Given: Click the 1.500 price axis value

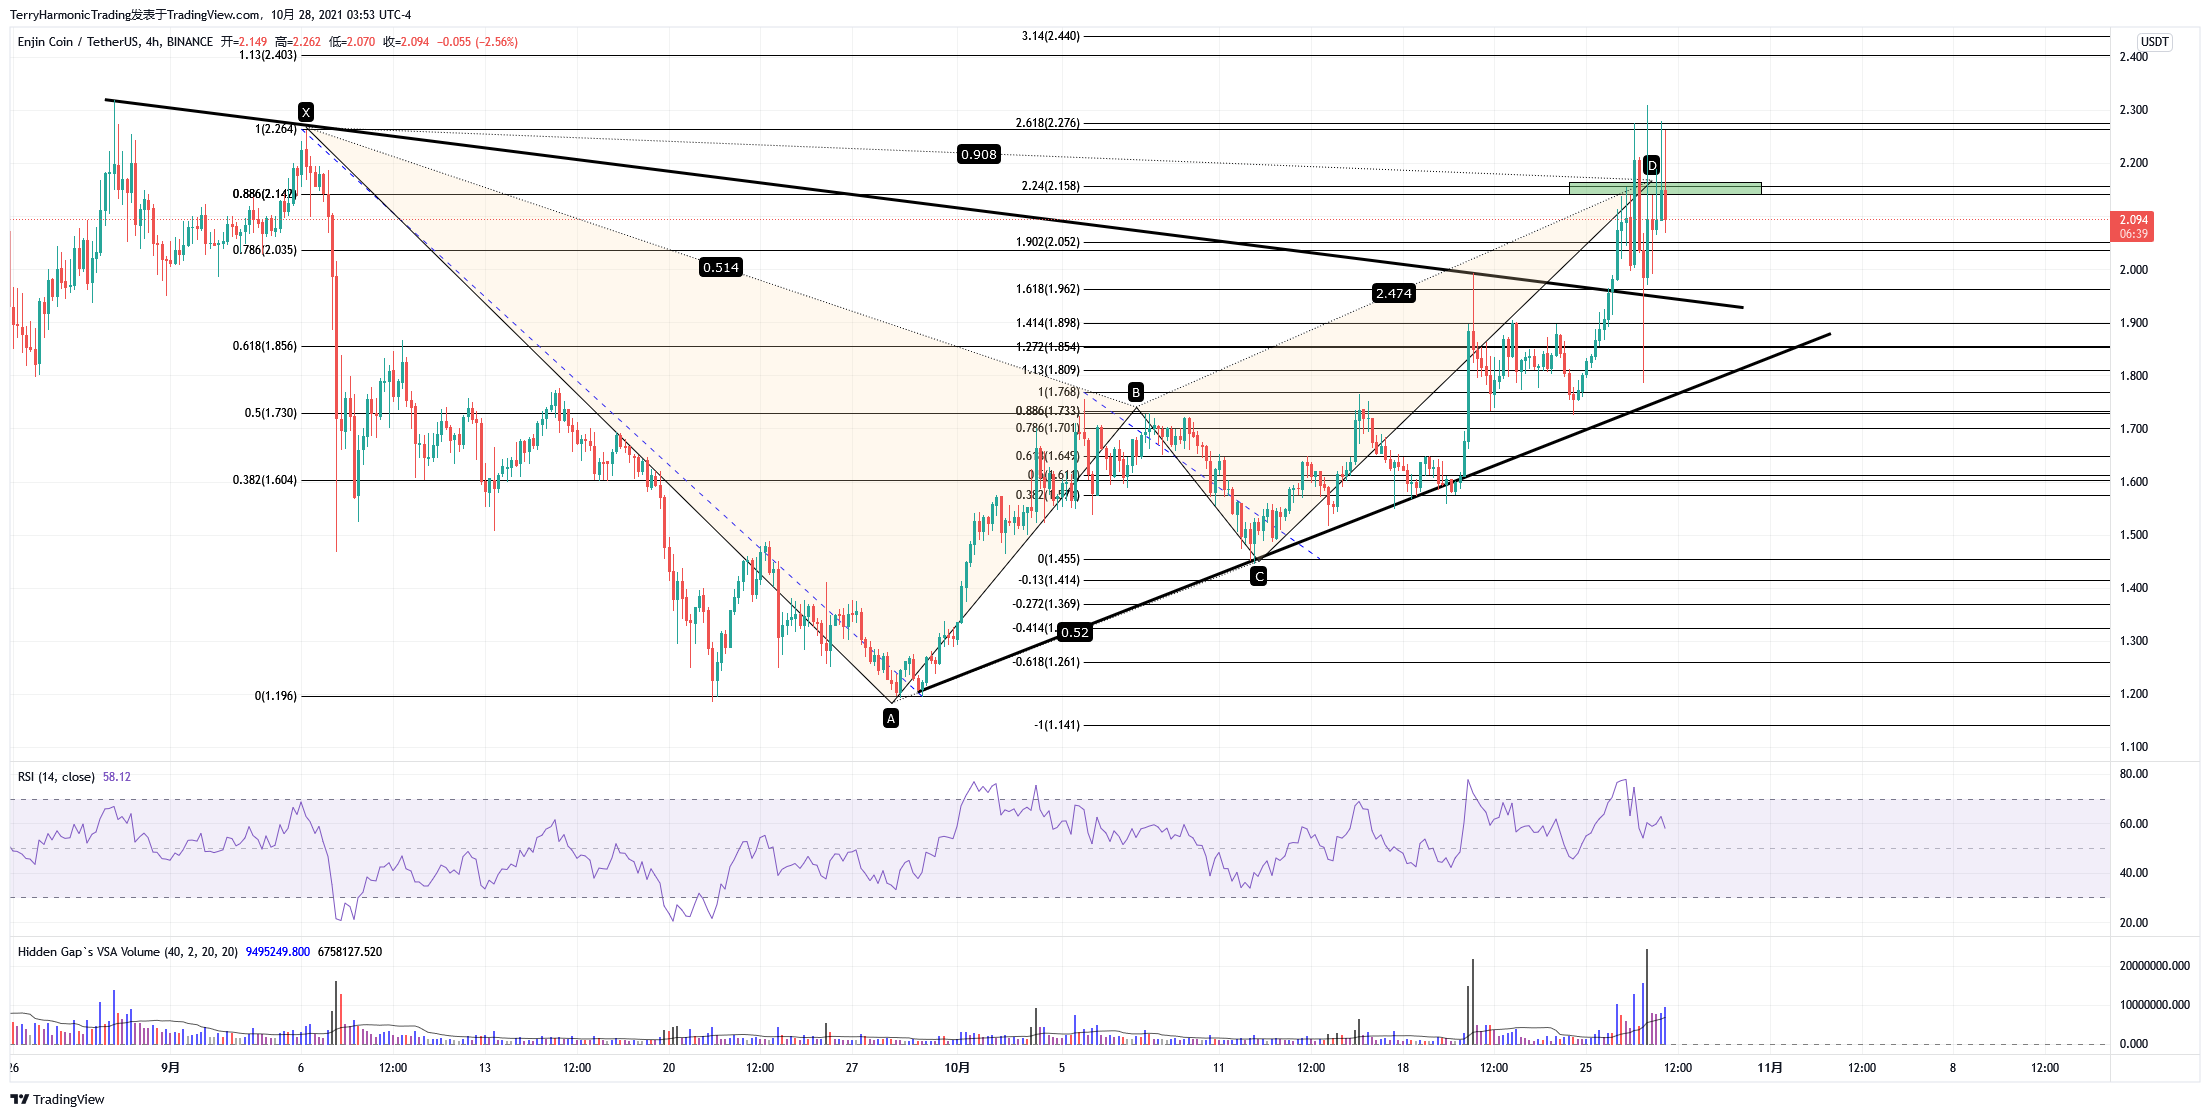Looking at the screenshot, I should click(2133, 535).
